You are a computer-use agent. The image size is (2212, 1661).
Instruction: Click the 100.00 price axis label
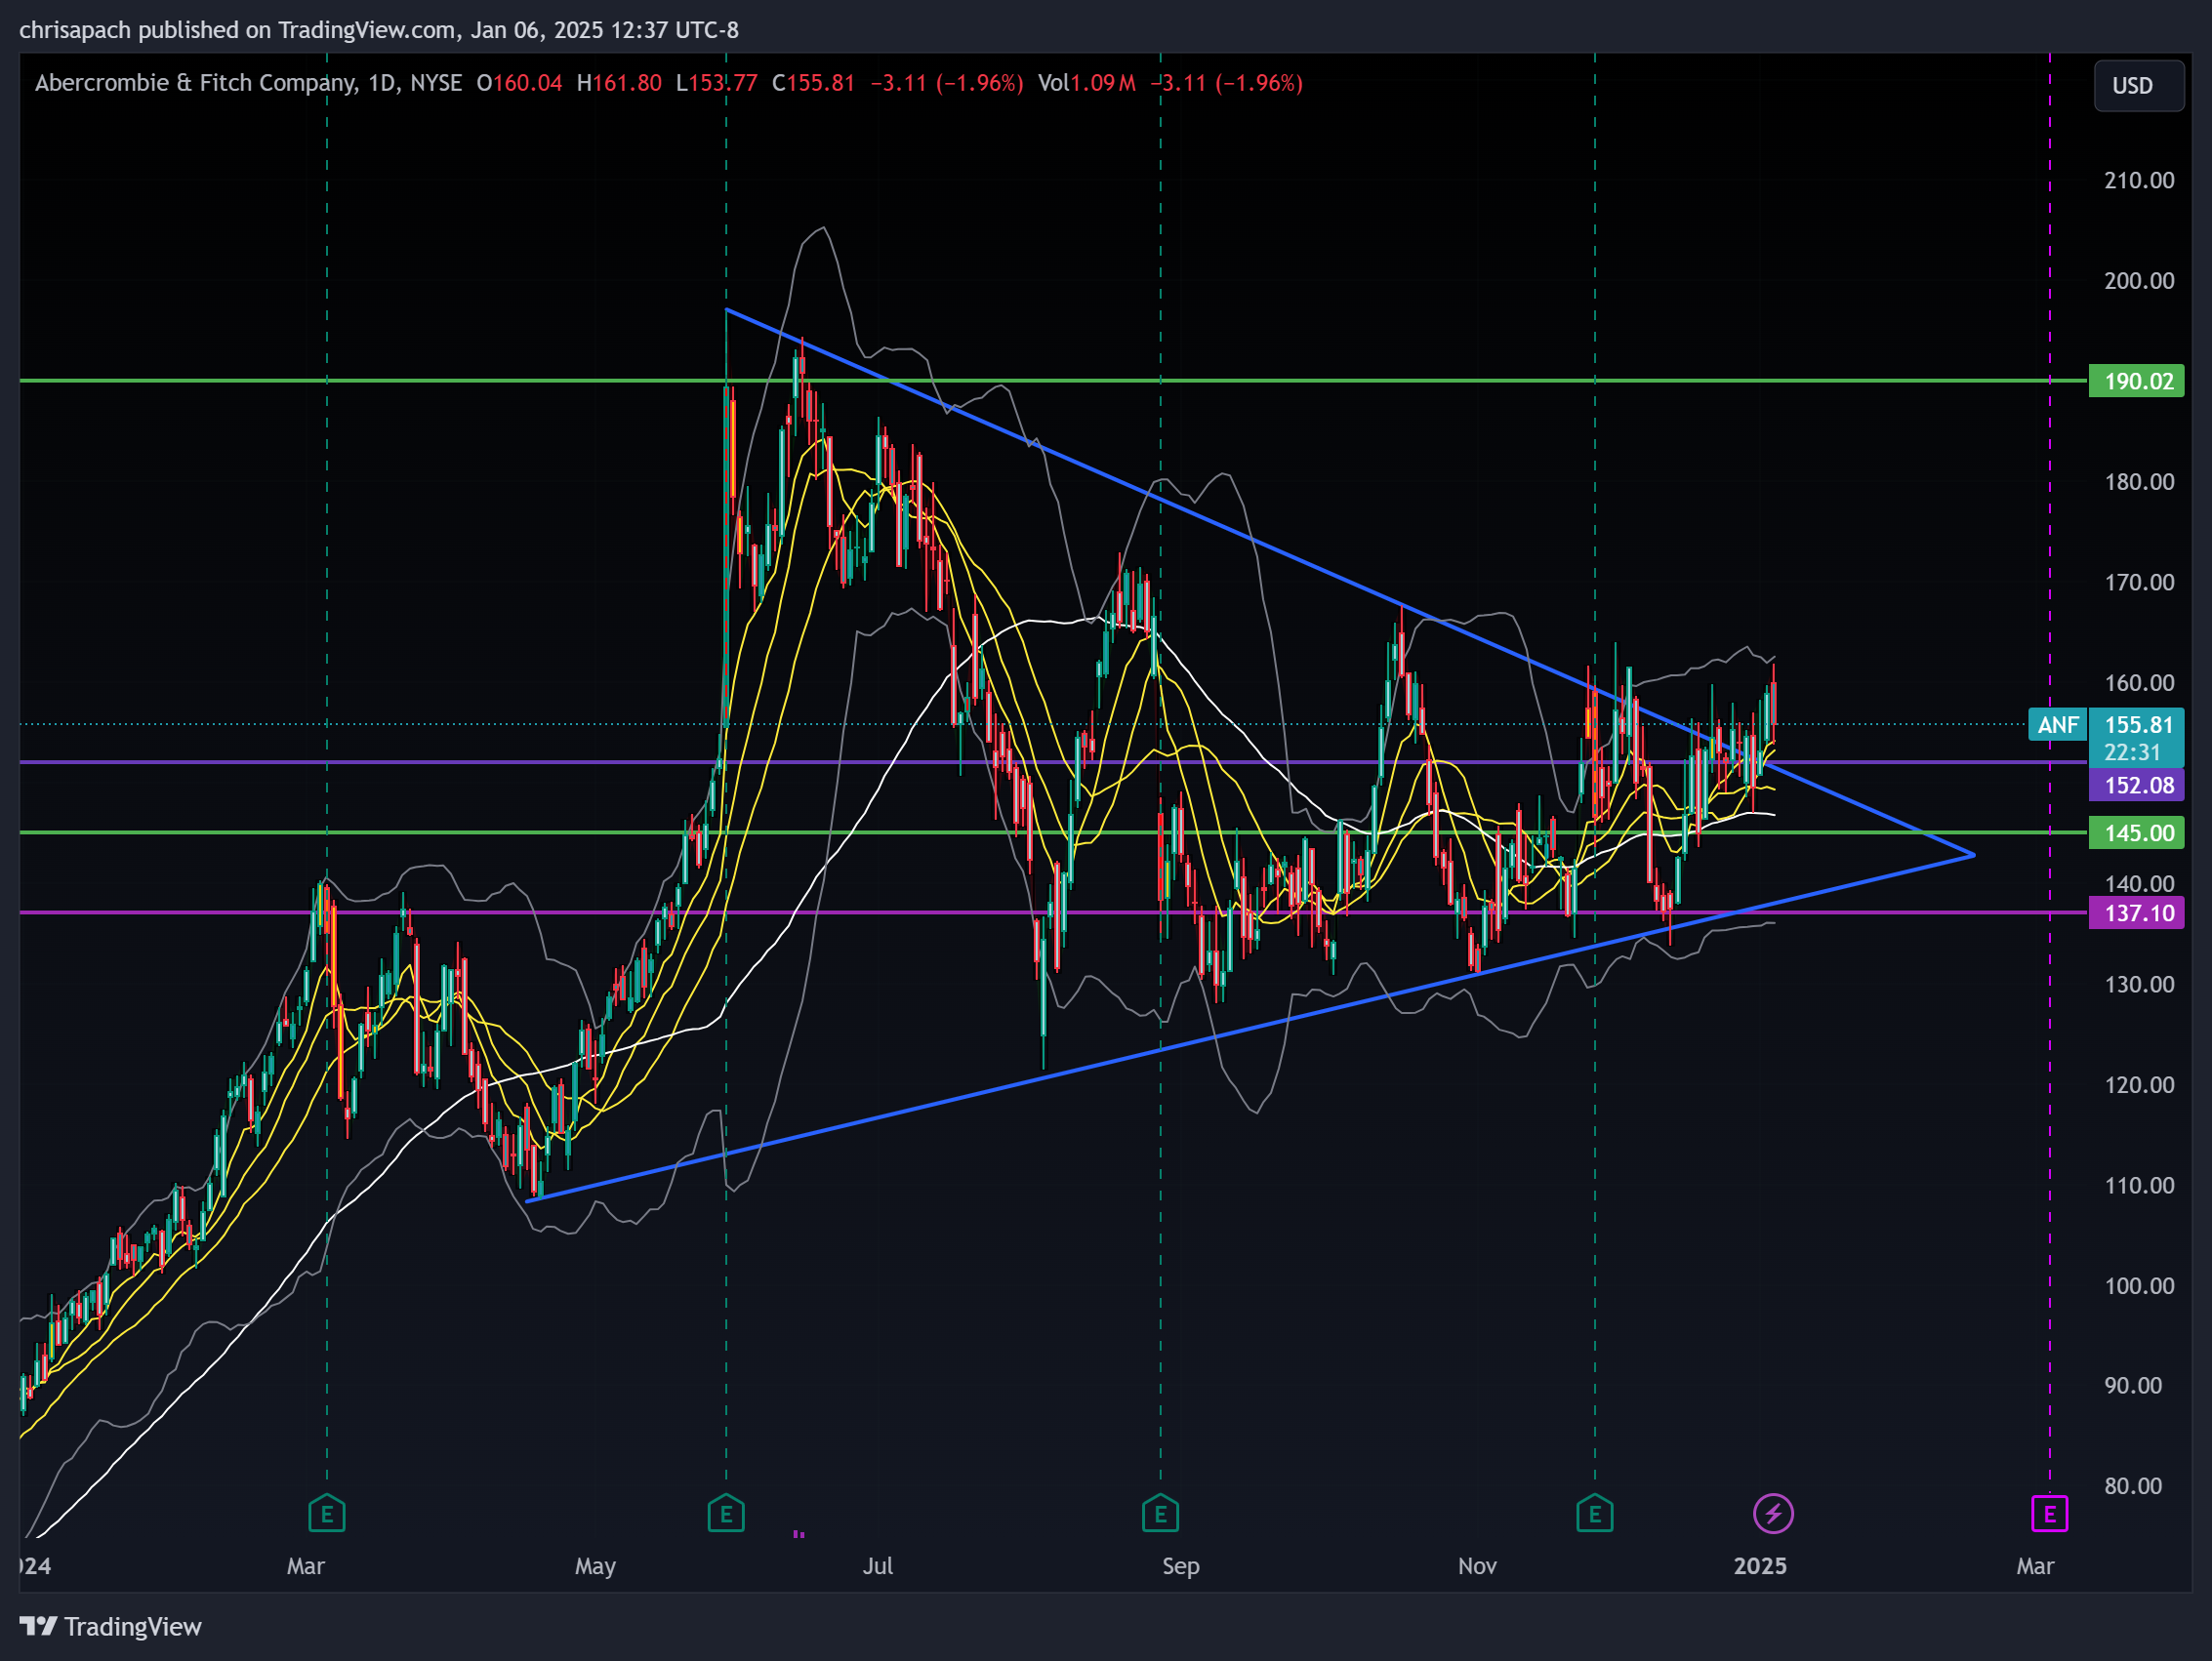coord(2138,1286)
